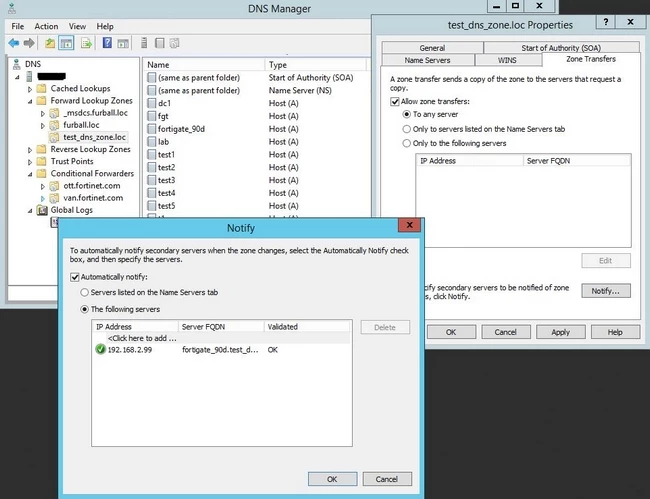Open the File menu

click(17, 27)
